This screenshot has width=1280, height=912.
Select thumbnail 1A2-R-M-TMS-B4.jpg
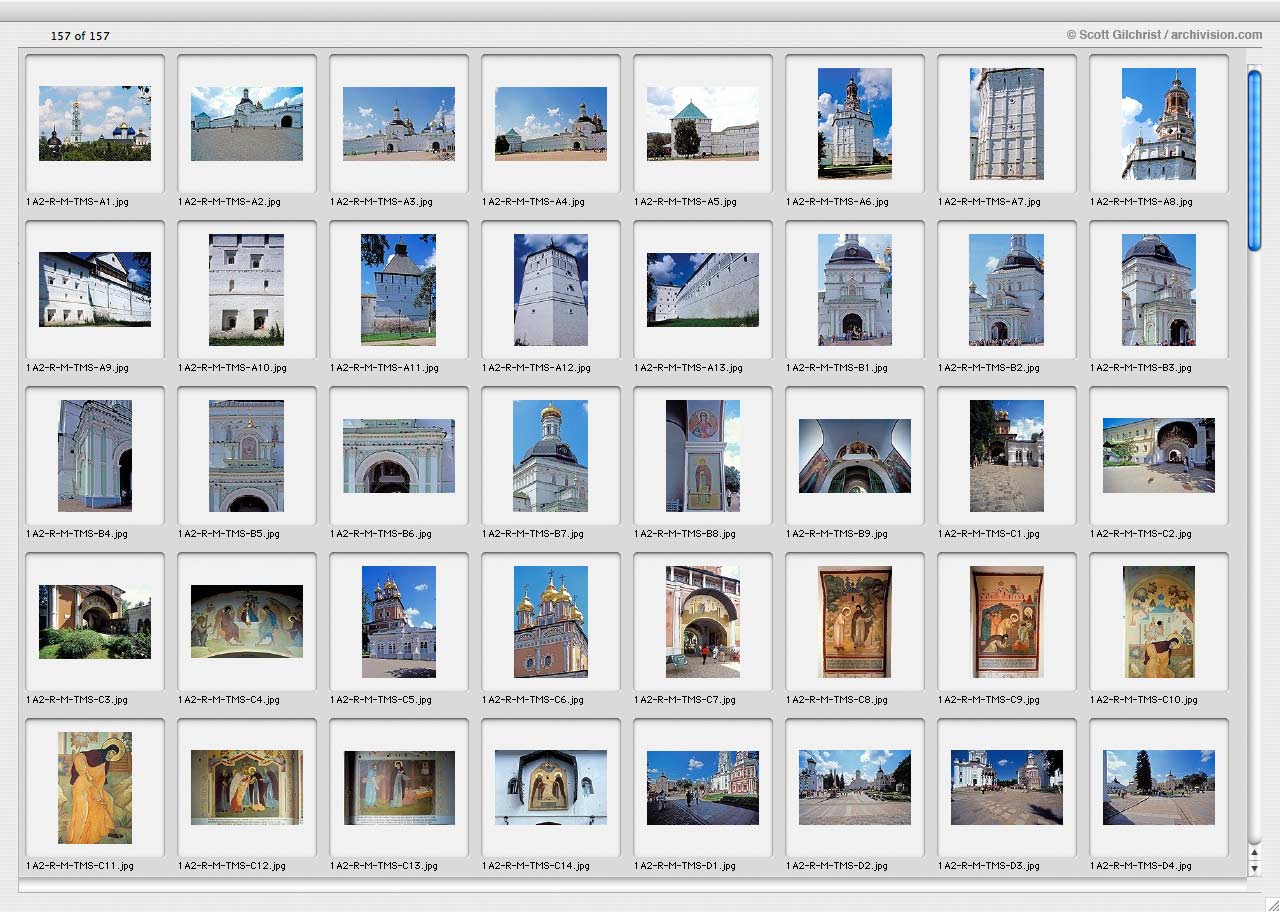(x=95, y=456)
